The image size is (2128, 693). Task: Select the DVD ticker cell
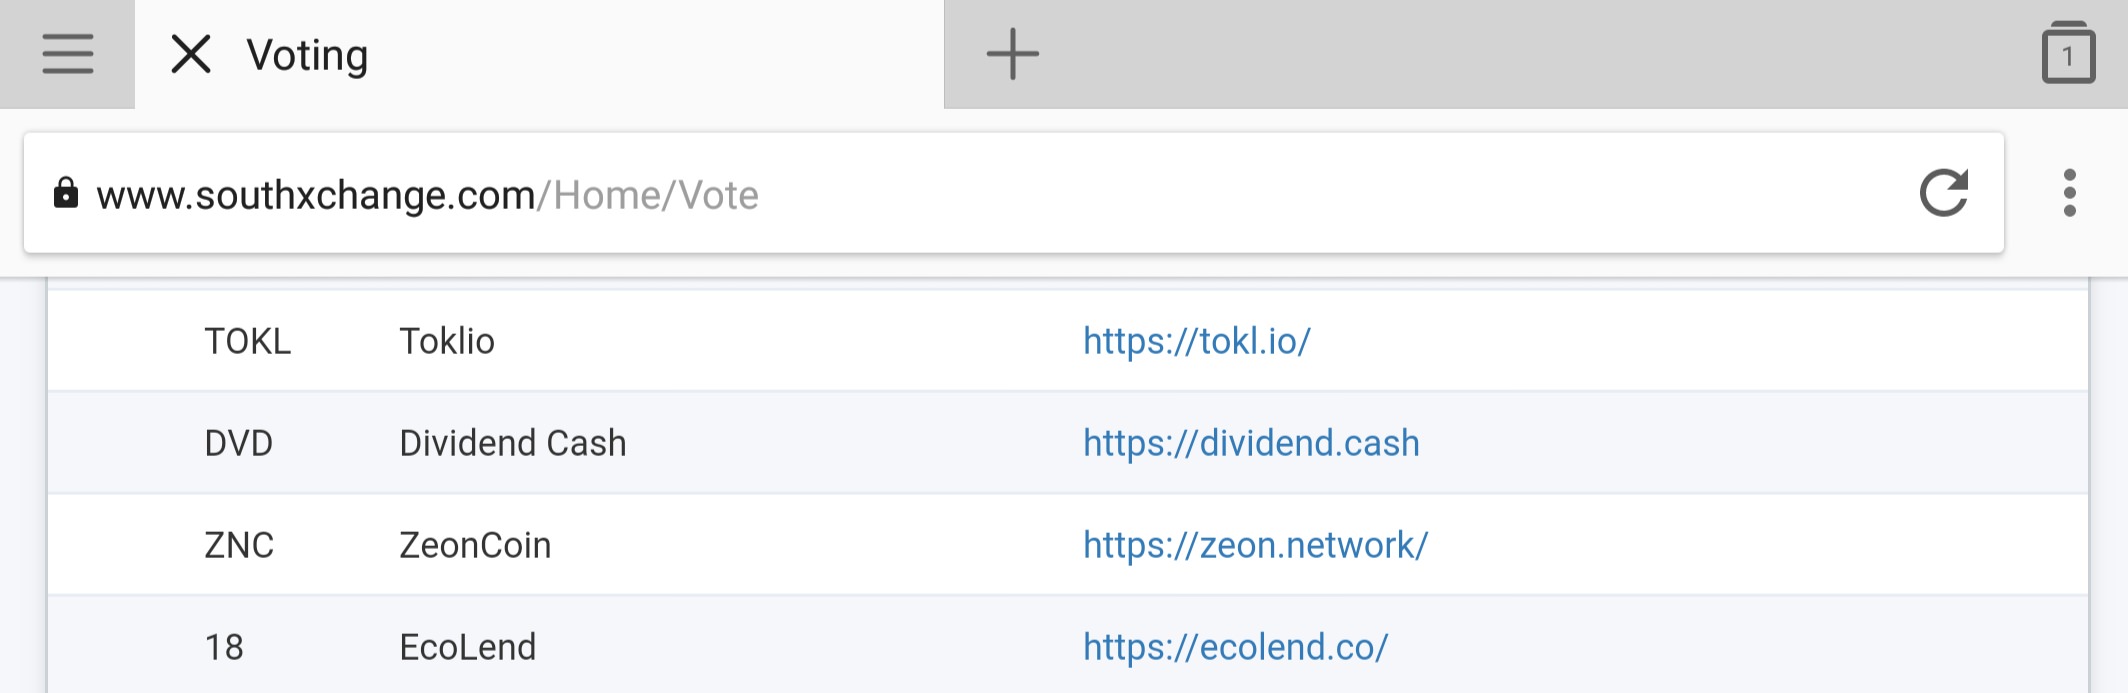pos(238,443)
